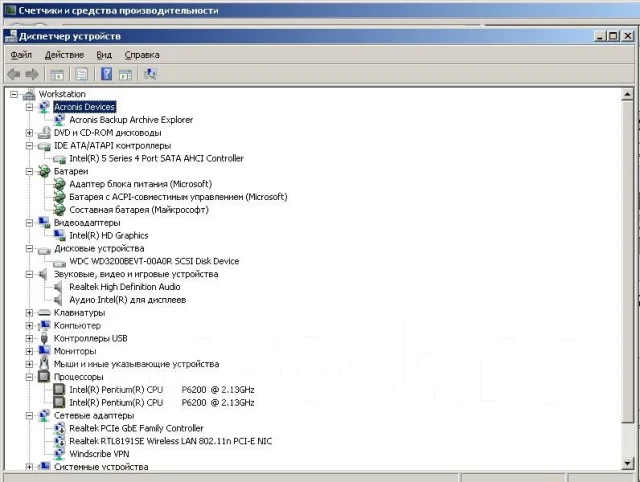
Task: Collapse the Батареи node
Action: click(29, 171)
